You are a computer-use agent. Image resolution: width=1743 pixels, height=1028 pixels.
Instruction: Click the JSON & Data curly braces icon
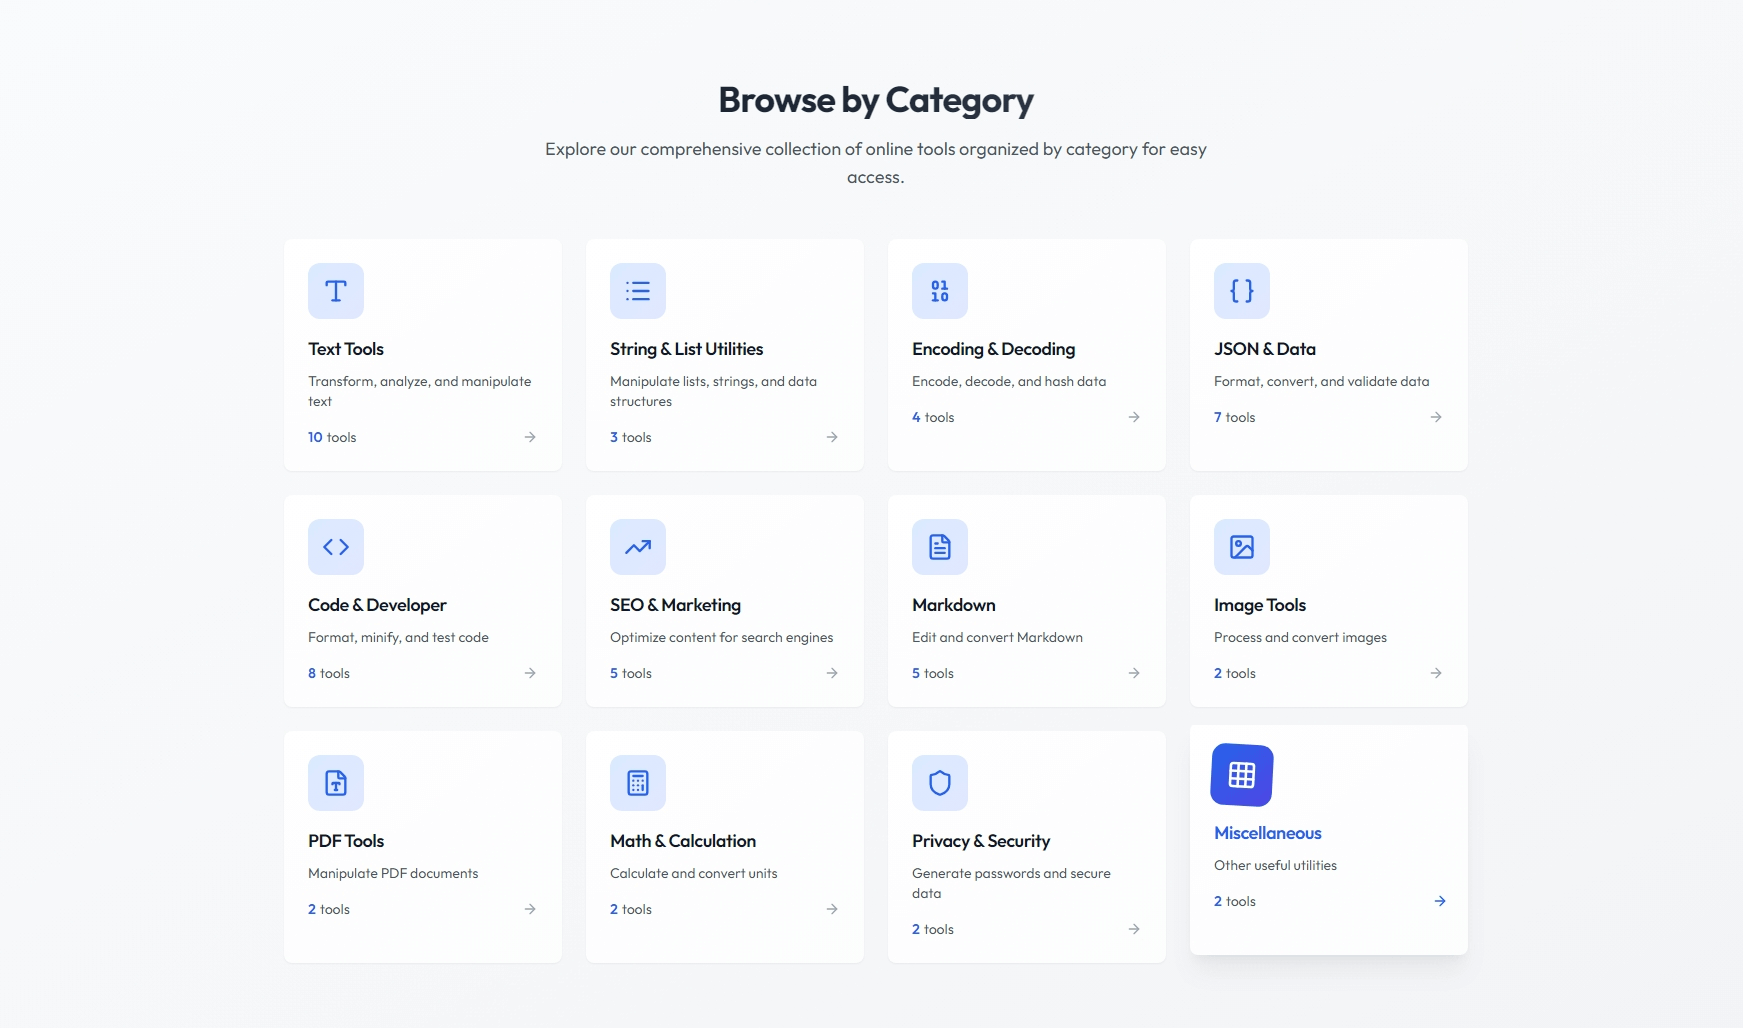pos(1242,291)
